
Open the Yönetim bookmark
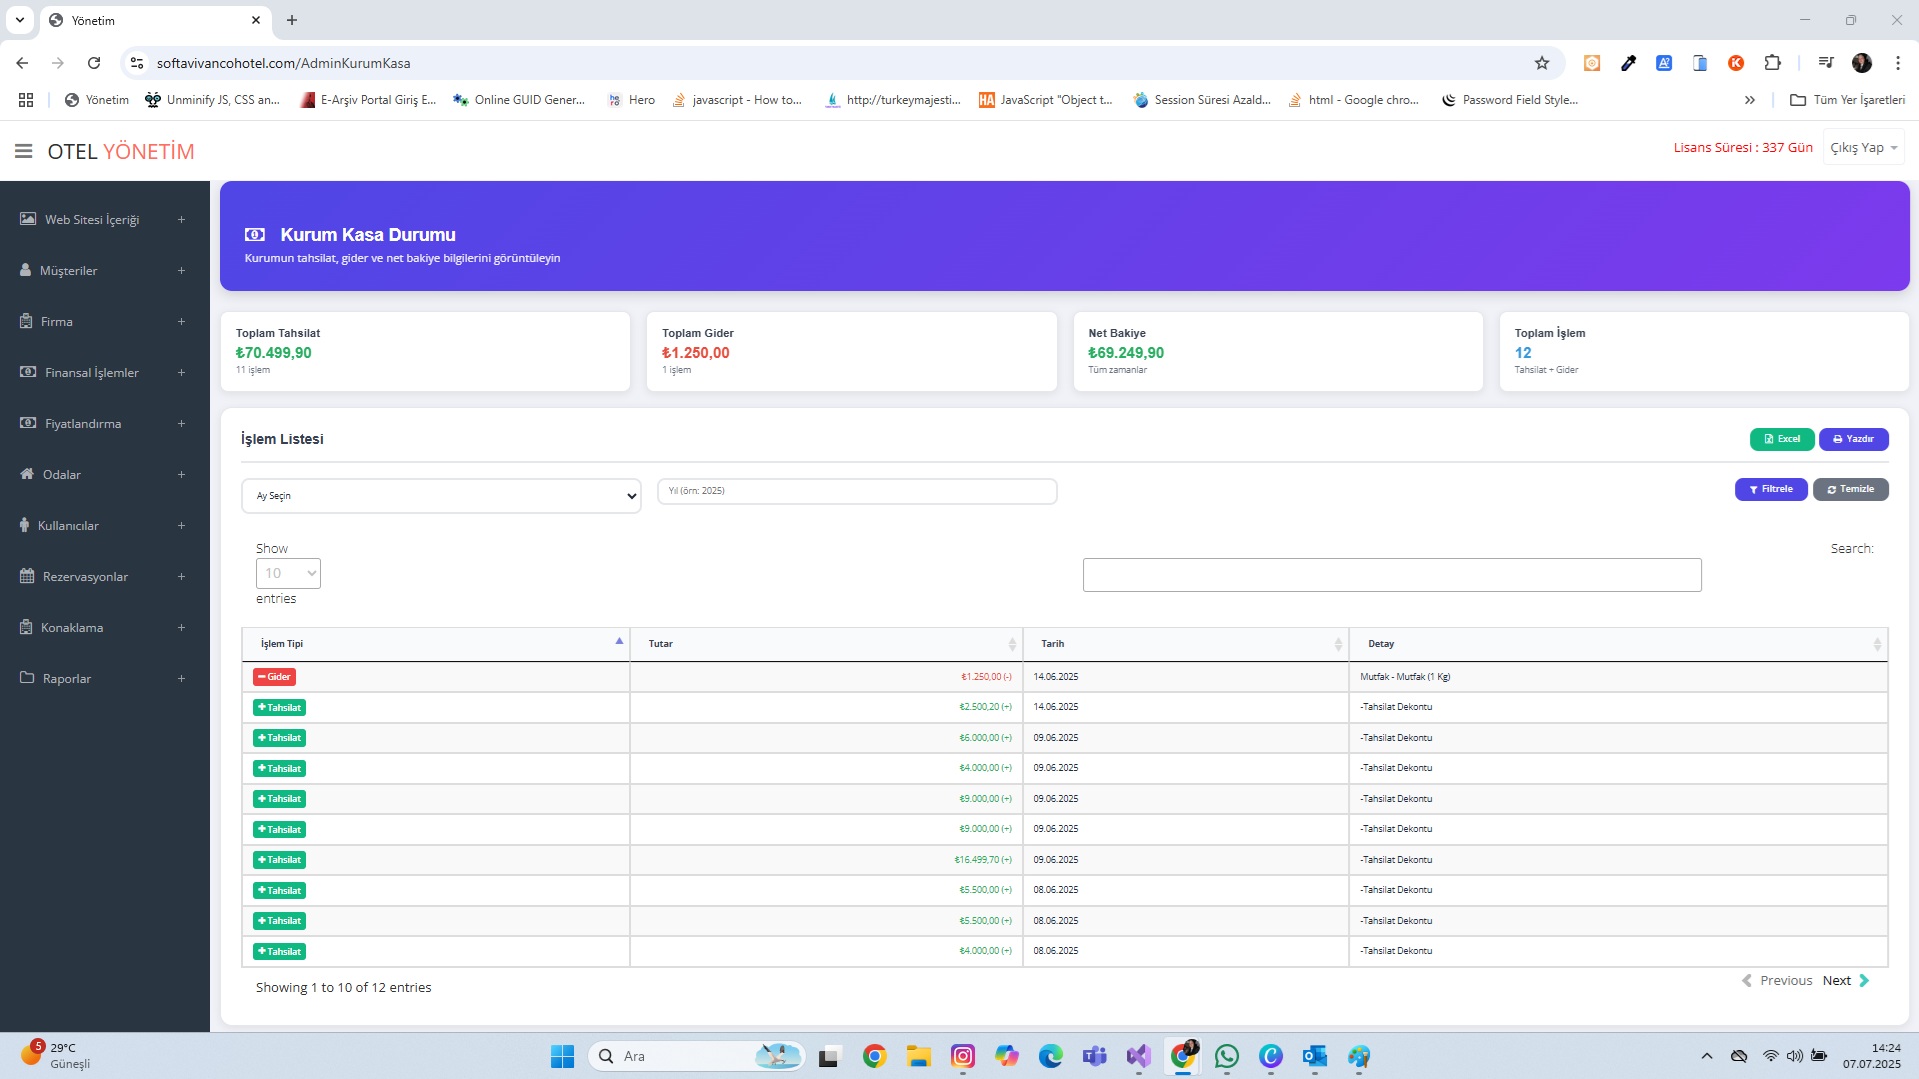pos(96,100)
